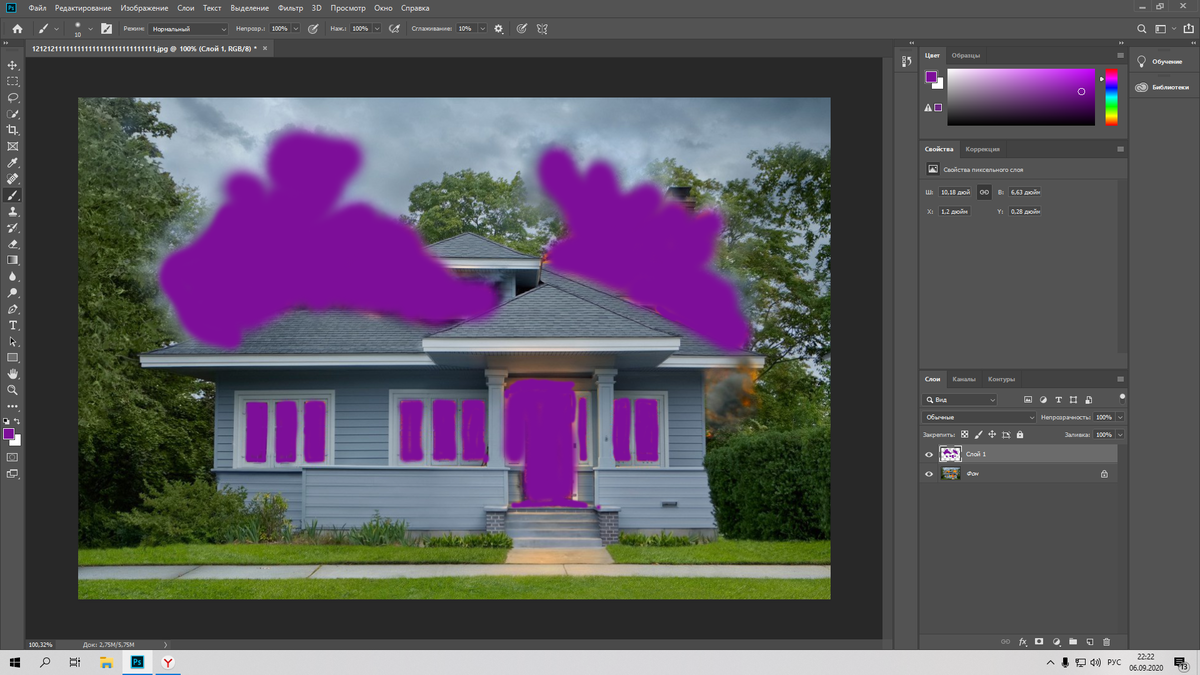
Task: Toggle lock image pixels brush icon
Action: (978, 435)
